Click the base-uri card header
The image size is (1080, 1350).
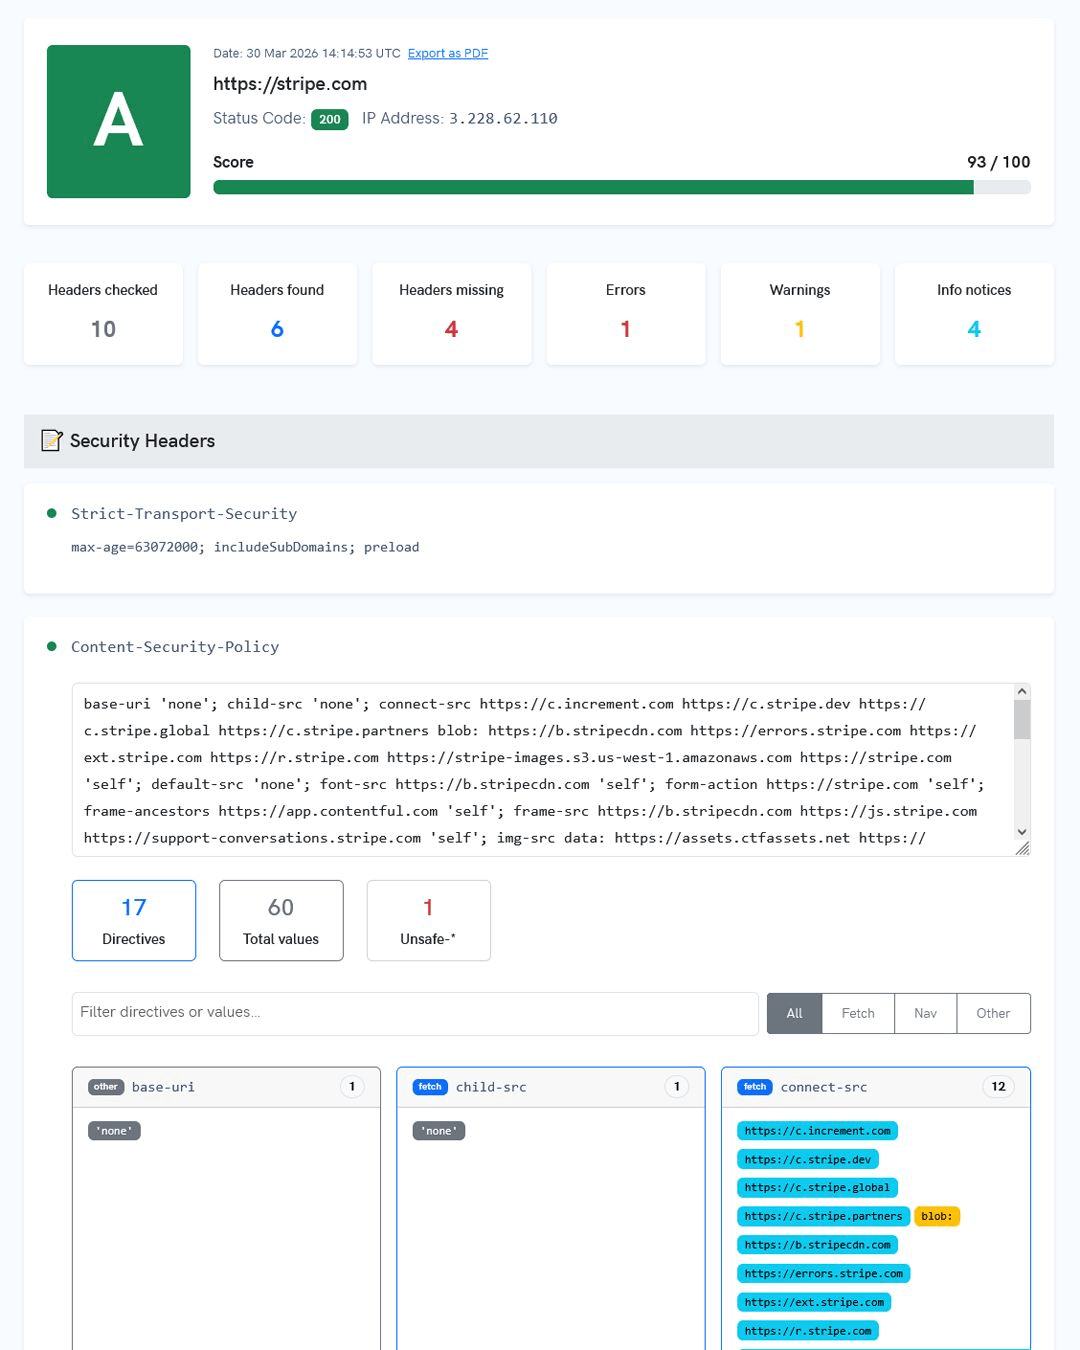[x=226, y=1087]
